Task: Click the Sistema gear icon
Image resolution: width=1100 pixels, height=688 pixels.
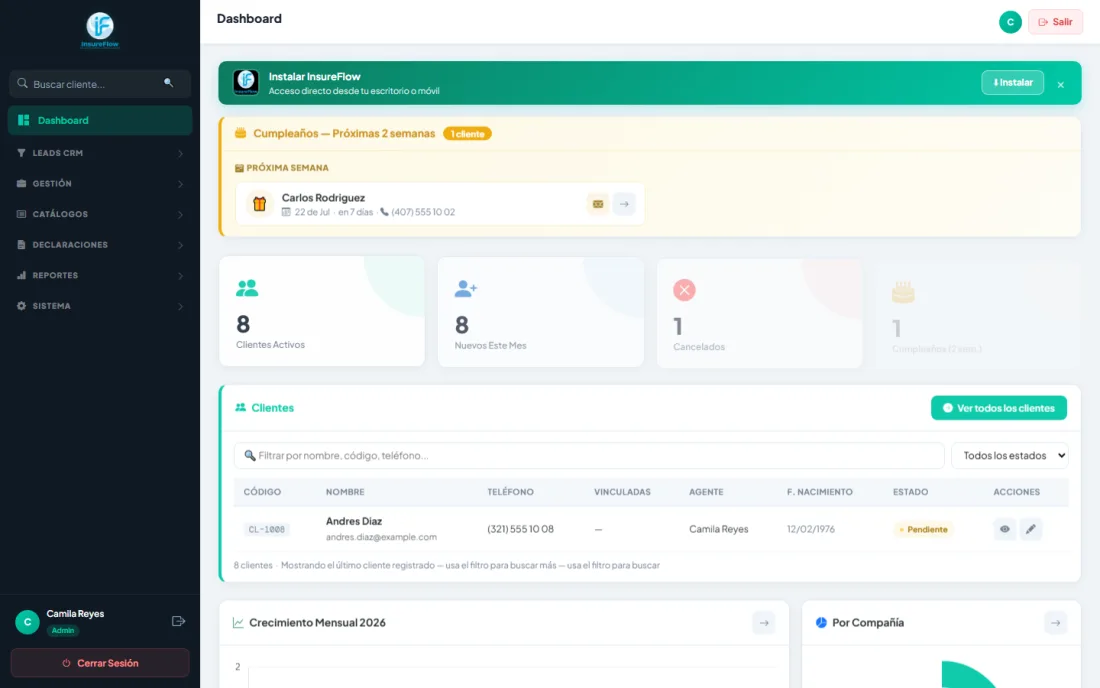Action: pos(21,306)
